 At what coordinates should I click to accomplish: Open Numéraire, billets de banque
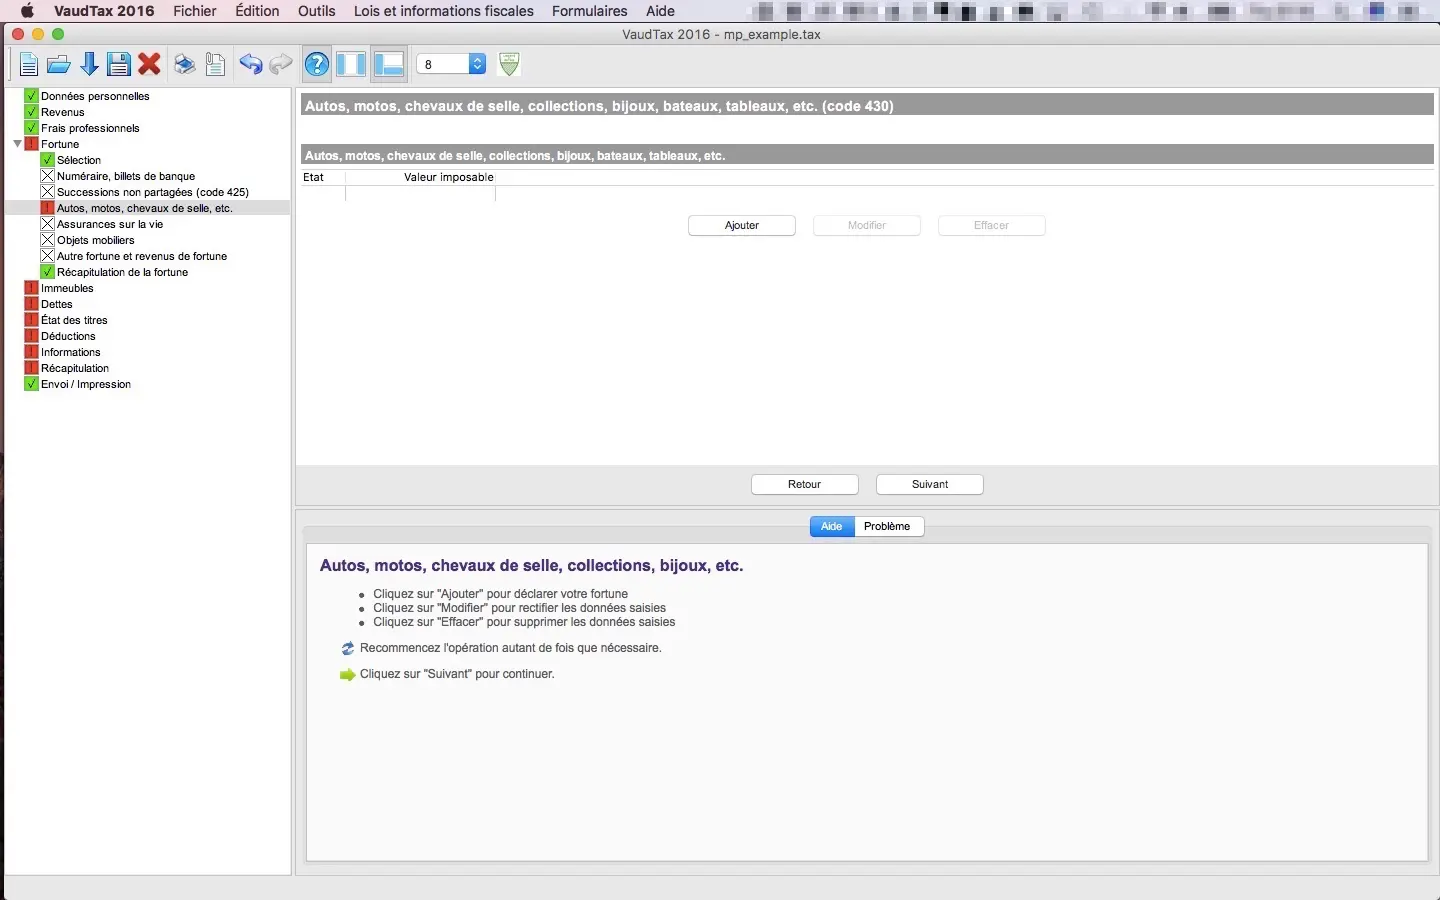[x=126, y=176]
